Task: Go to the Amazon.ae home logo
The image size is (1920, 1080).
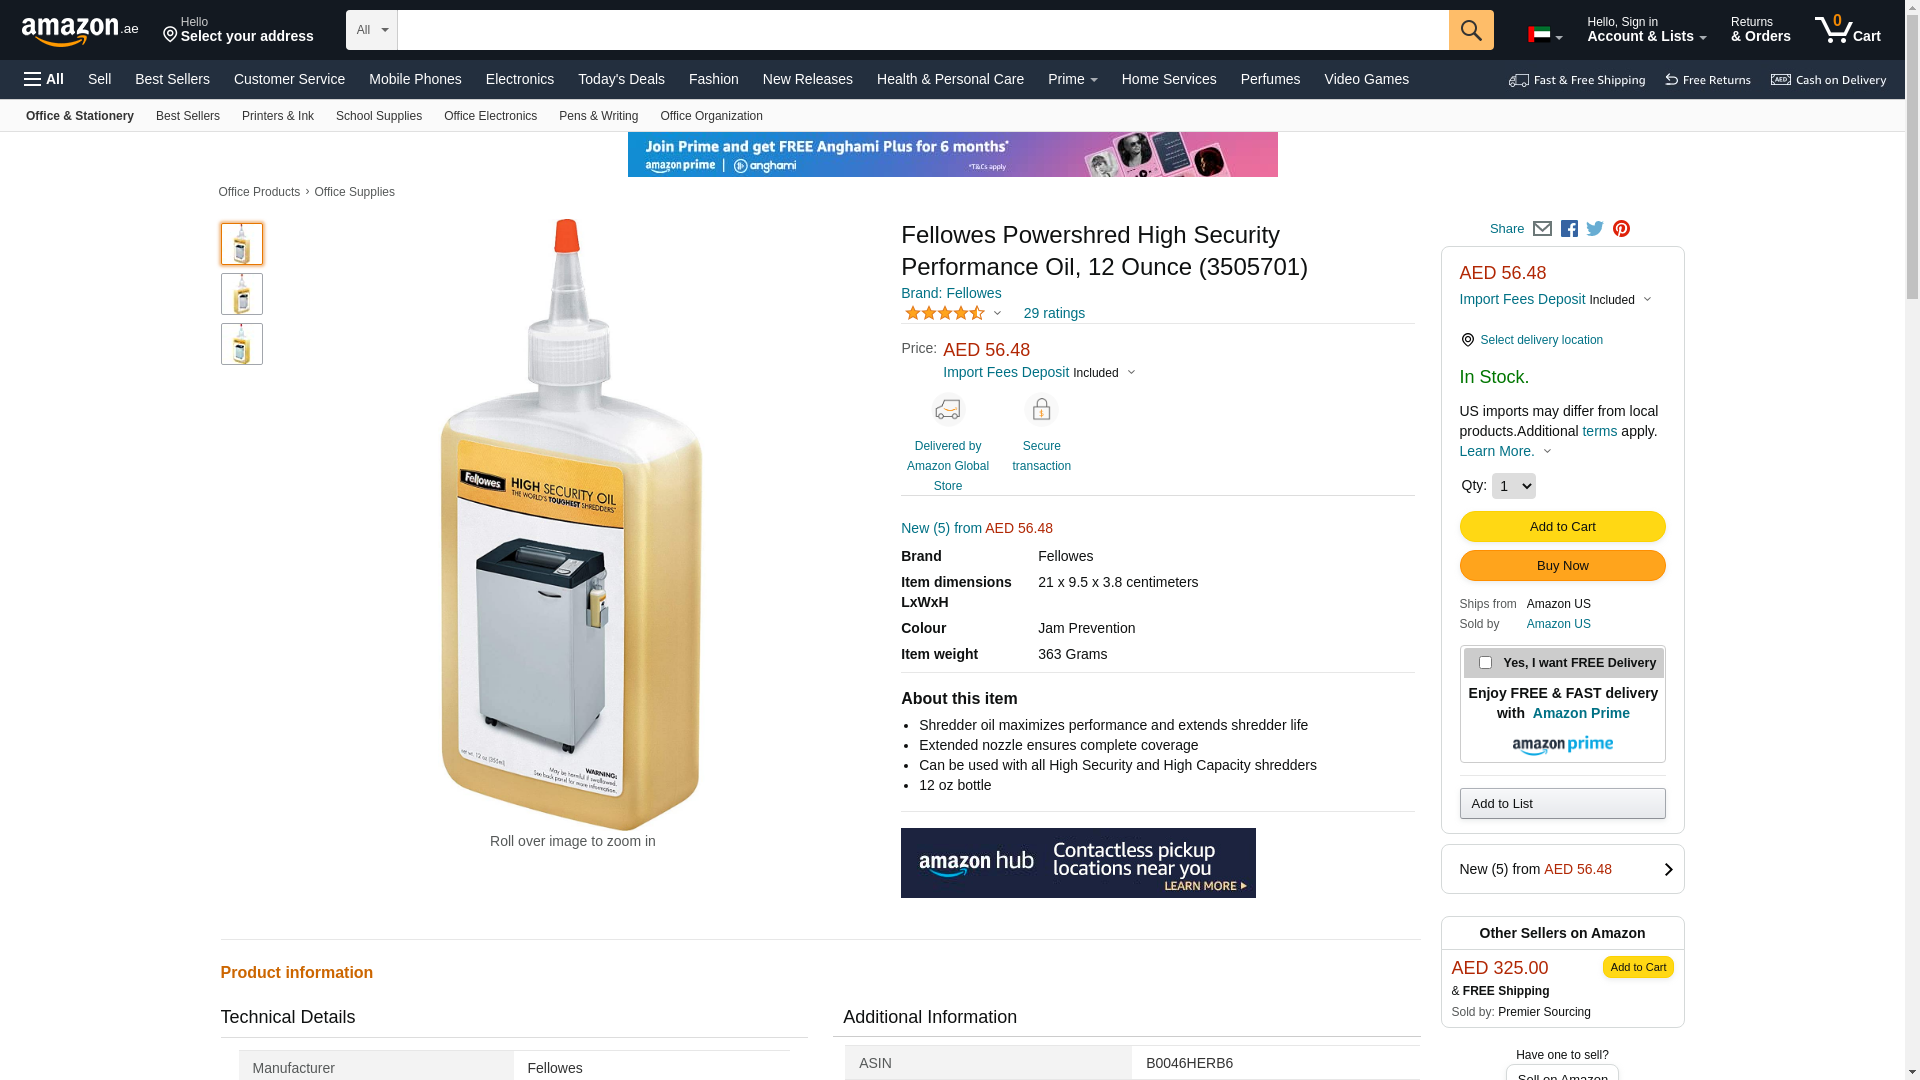Action: click(x=80, y=31)
